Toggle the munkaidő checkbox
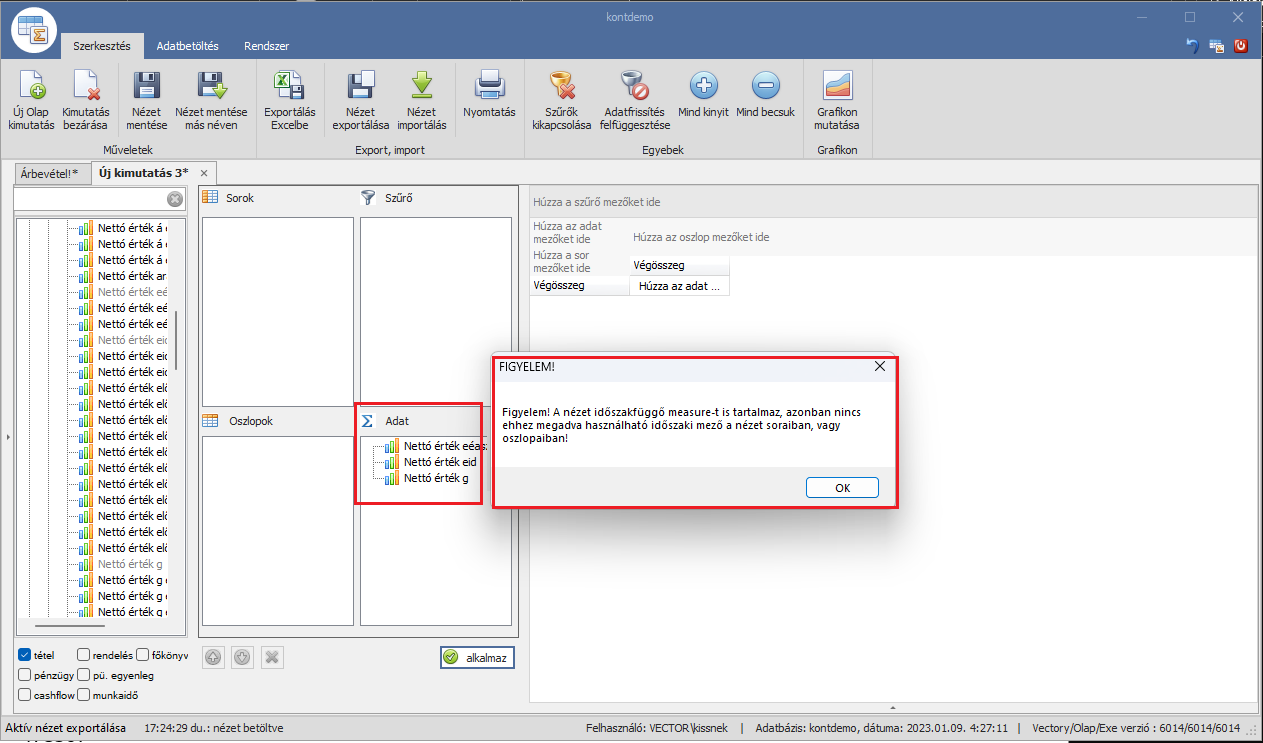1263x743 pixels. pyautogui.click(x=83, y=695)
